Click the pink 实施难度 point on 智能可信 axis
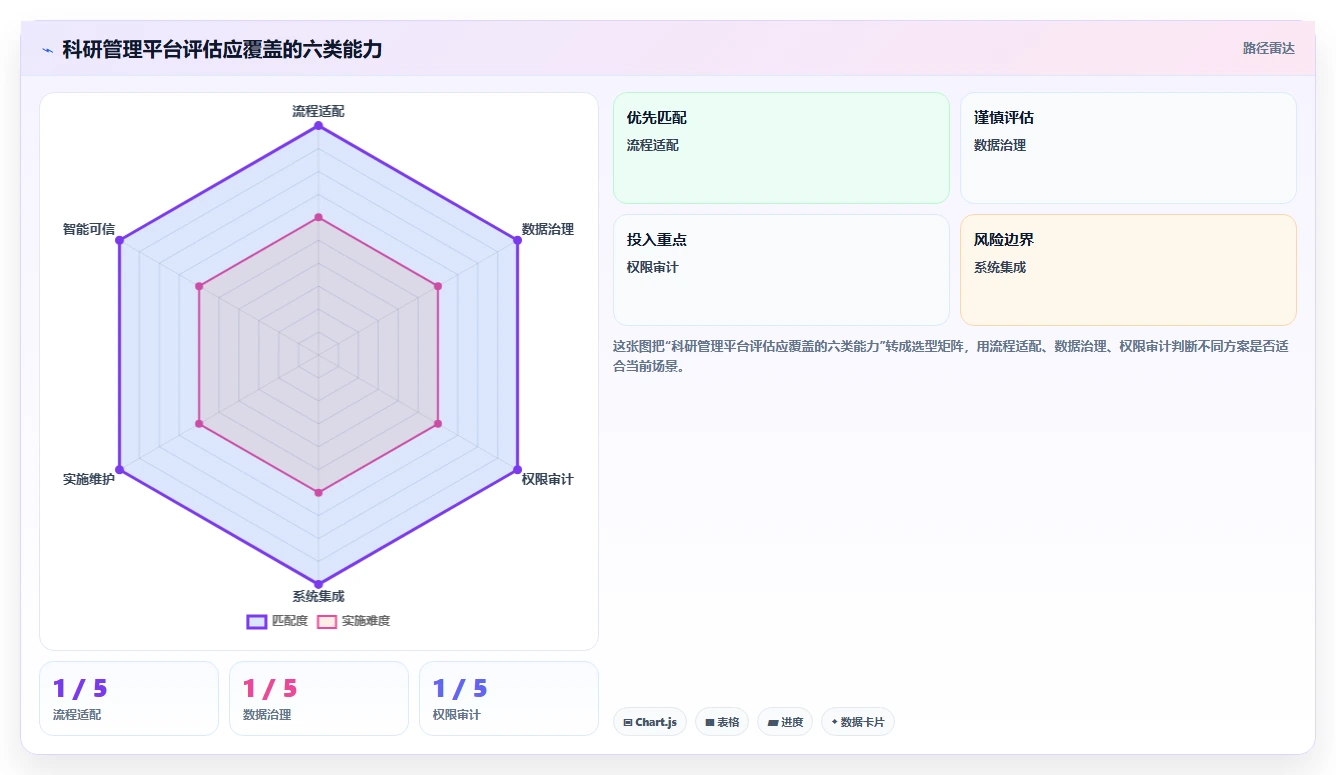The width and height of the screenshot is (1336, 775). click(x=200, y=286)
